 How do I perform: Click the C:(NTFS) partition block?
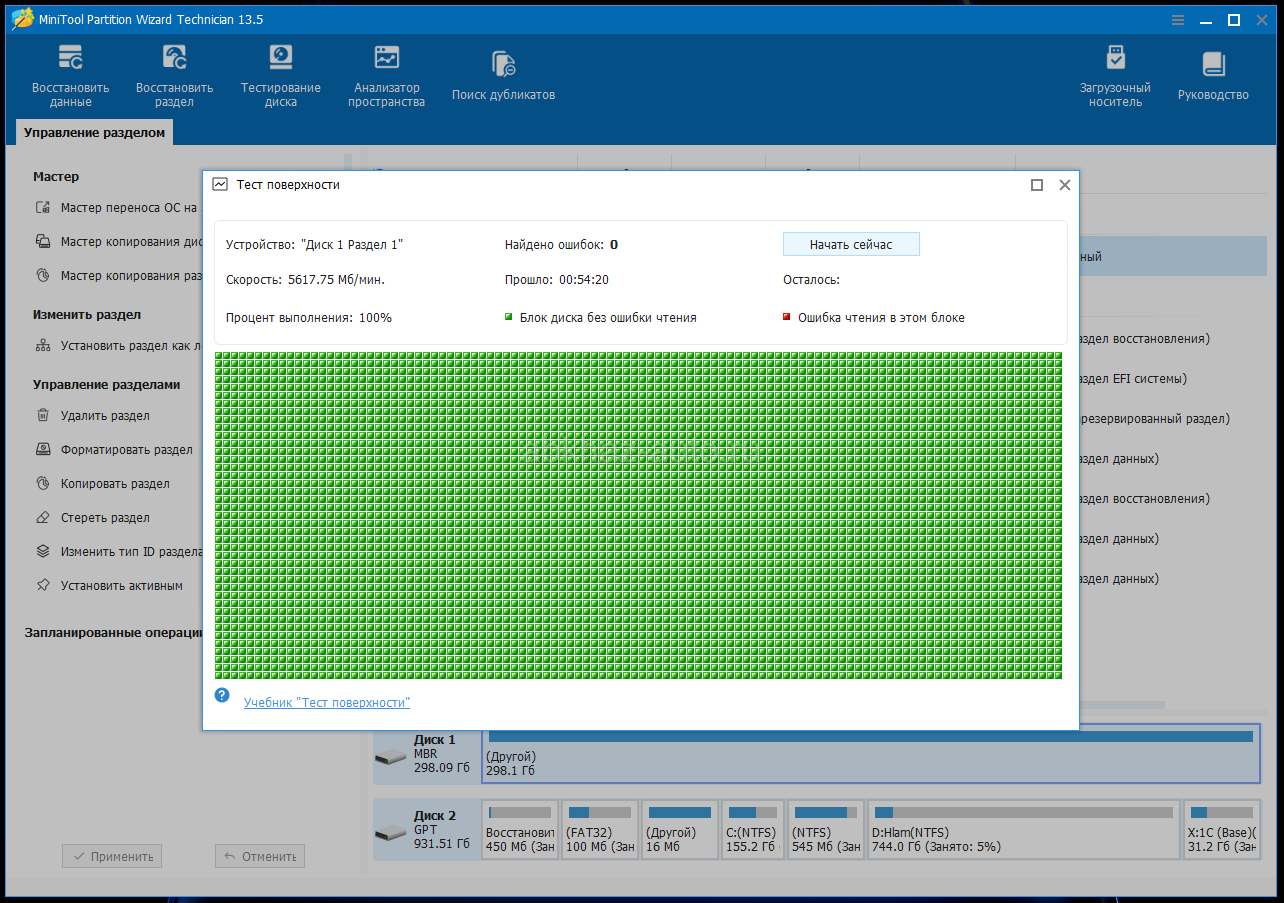coord(754,830)
